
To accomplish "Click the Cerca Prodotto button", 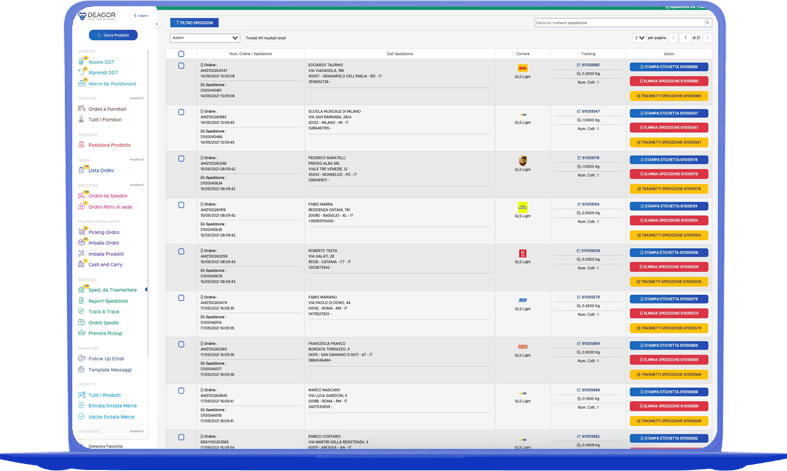I will pos(113,35).
